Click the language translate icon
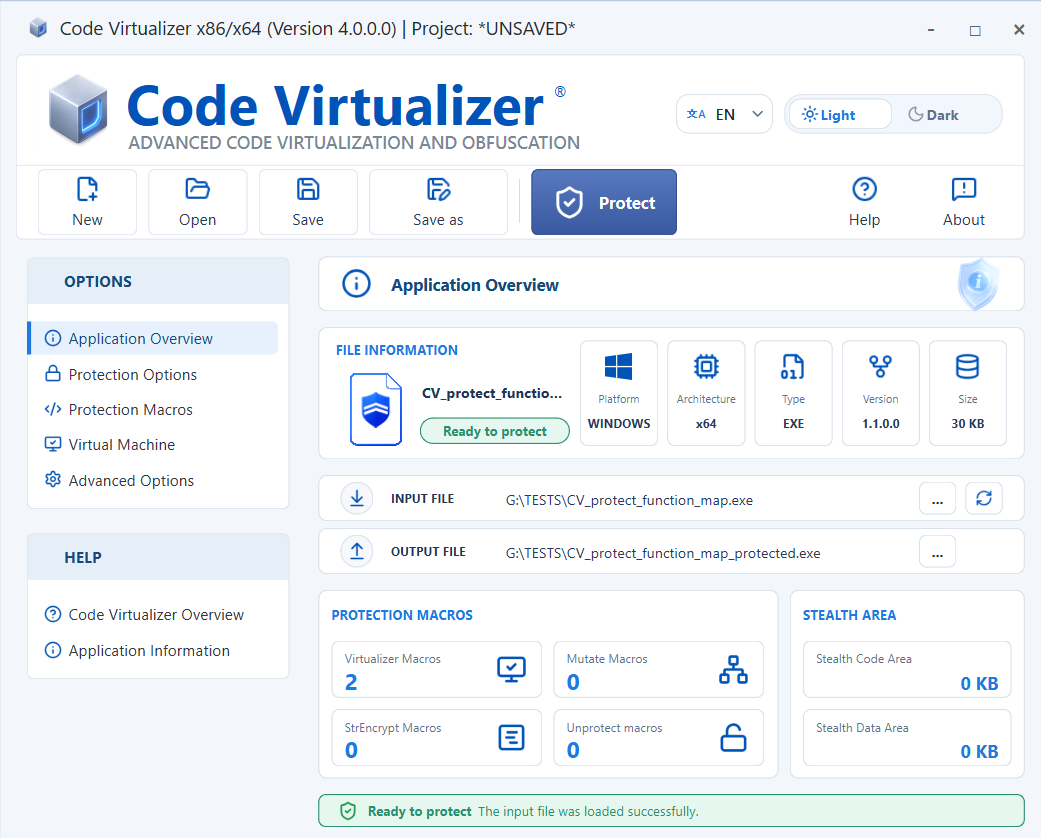 tap(696, 114)
